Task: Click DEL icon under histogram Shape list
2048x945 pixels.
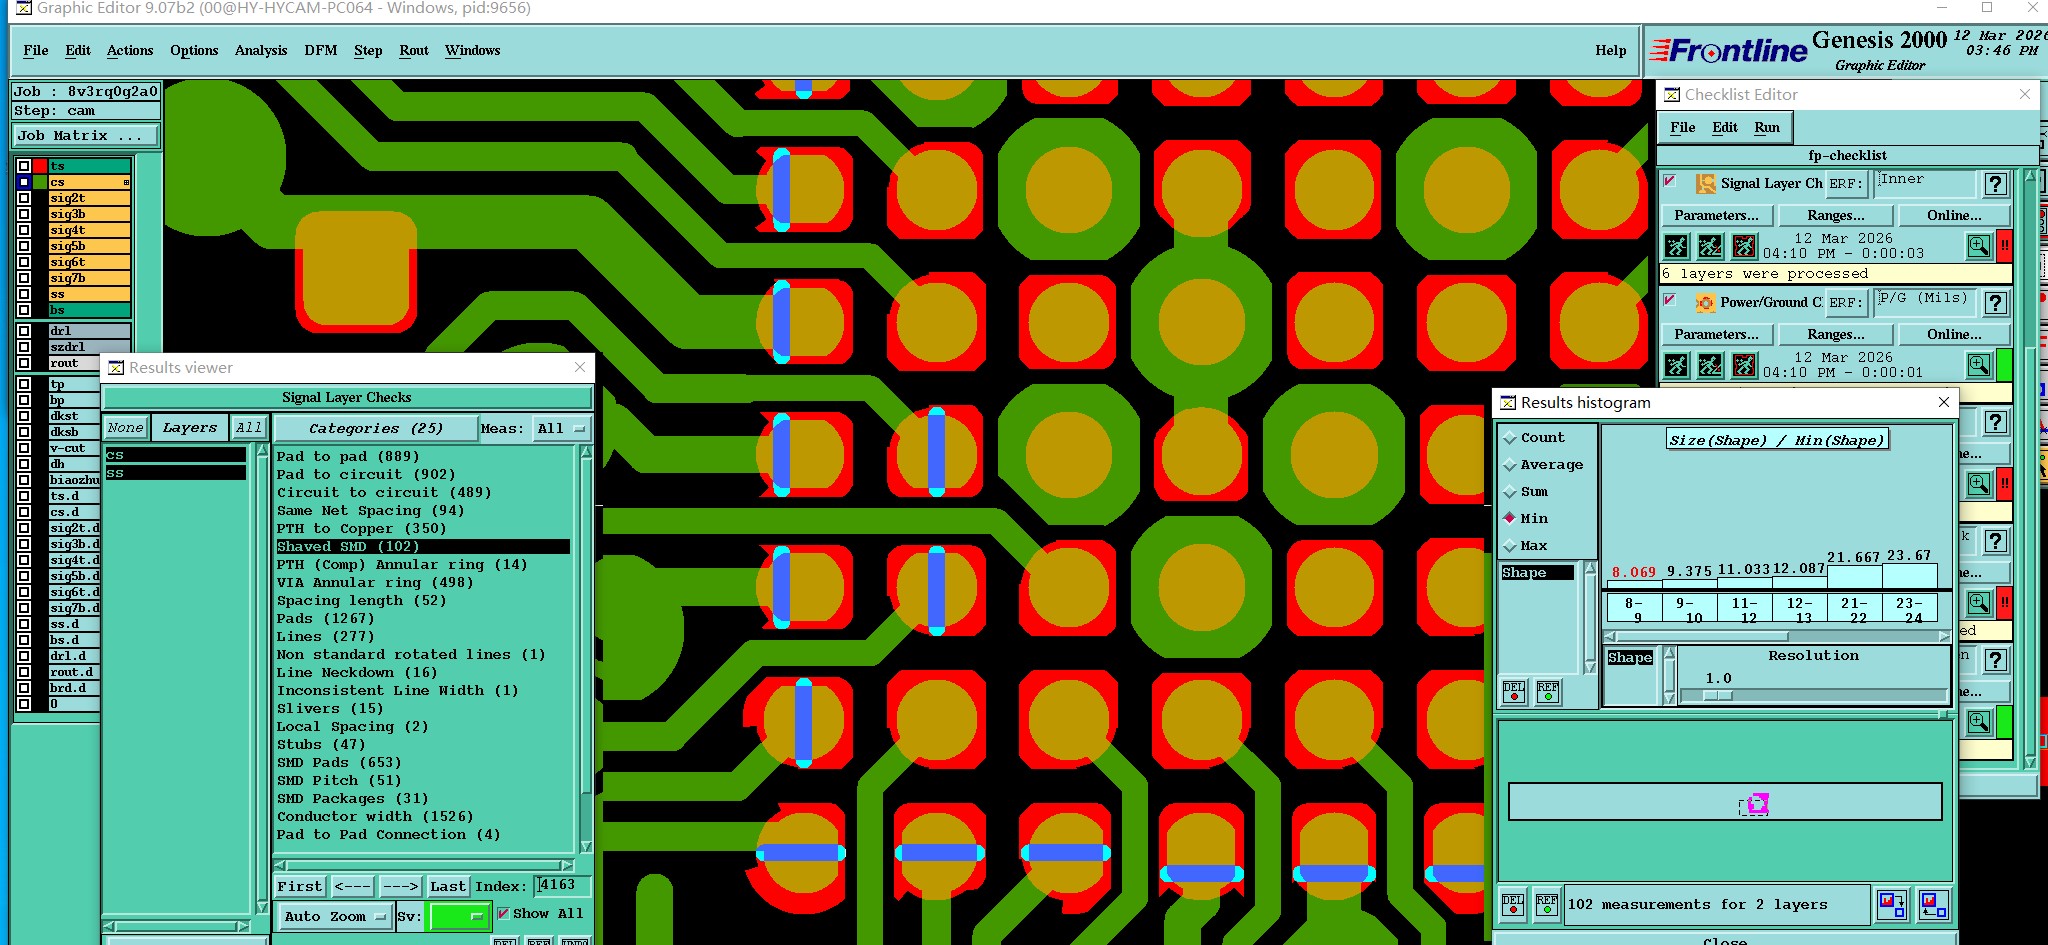Action: coord(1514,692)
